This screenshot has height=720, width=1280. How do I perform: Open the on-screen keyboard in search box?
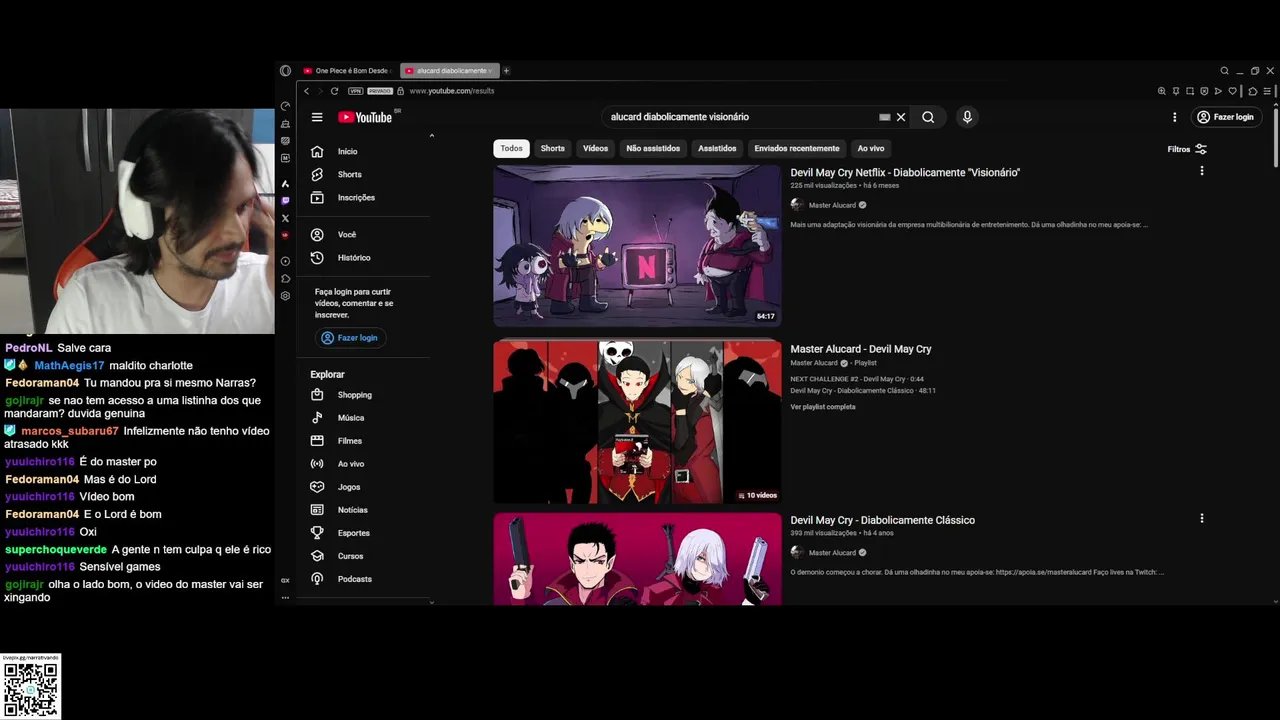pos(884,117)
